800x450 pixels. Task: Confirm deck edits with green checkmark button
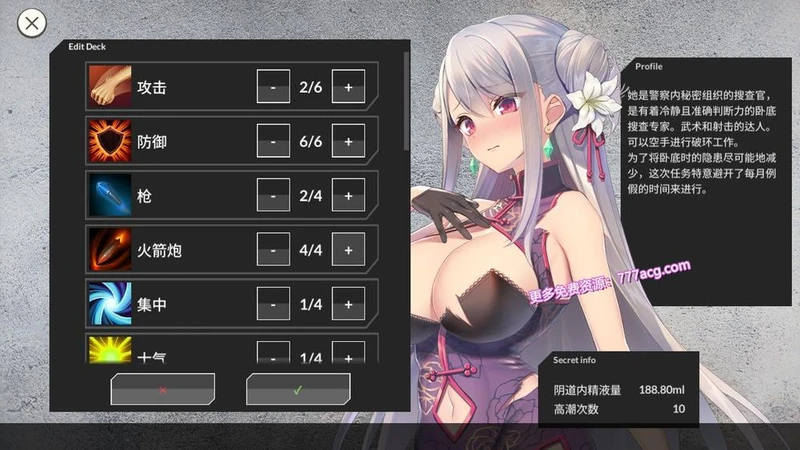(x=298, y=389)
